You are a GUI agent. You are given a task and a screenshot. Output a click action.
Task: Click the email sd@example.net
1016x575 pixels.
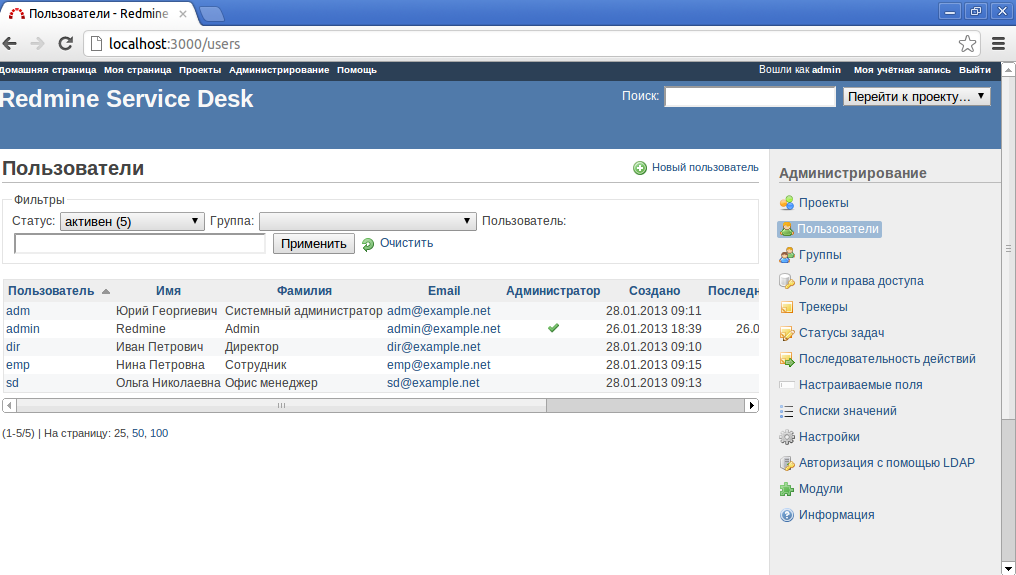pyautogui.click(x=433, y=383)
